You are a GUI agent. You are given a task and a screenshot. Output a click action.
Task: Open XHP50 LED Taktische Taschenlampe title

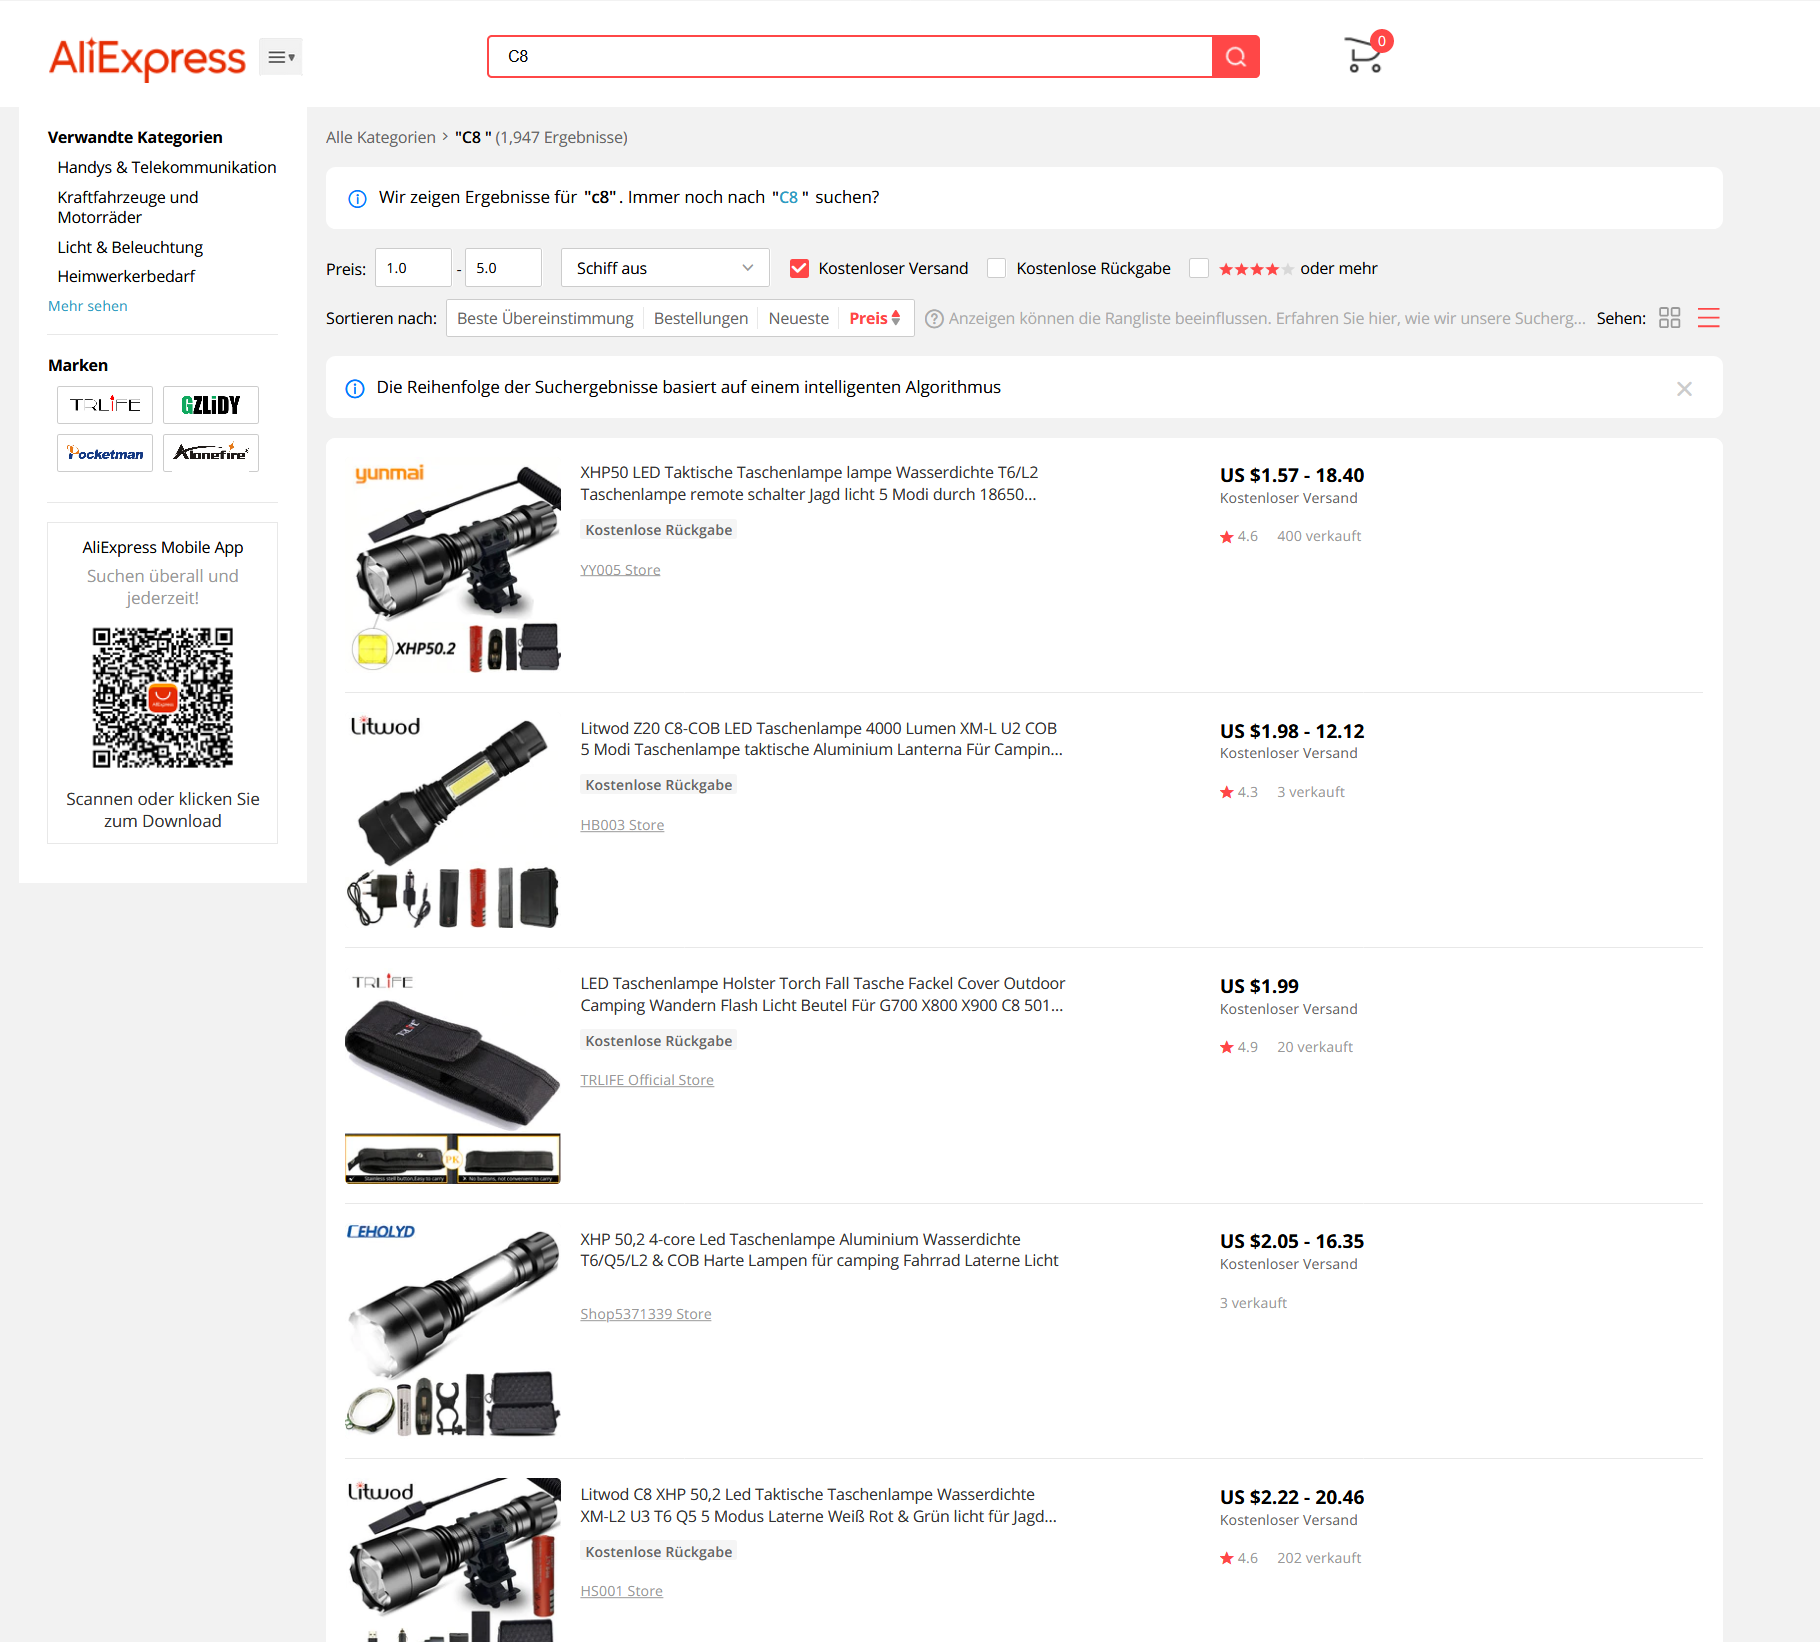click(x=809, y=483)
